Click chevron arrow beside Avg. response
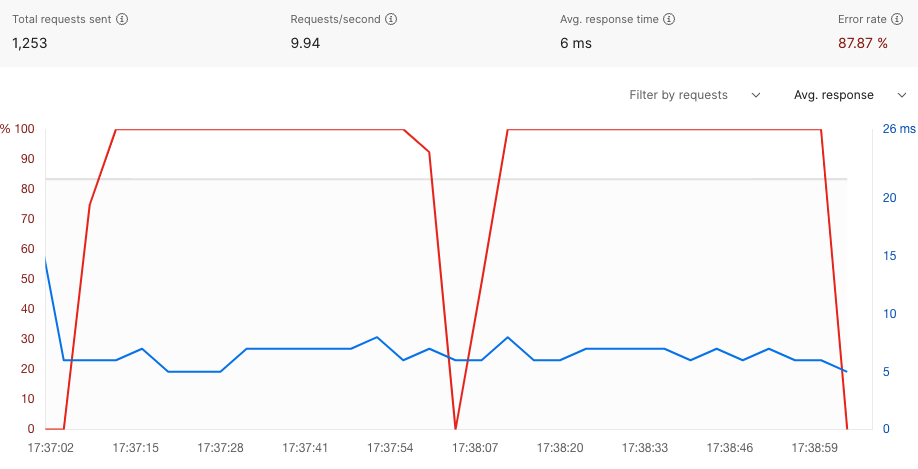The width and height of the screenshot is (918, 469). (901, 95)
